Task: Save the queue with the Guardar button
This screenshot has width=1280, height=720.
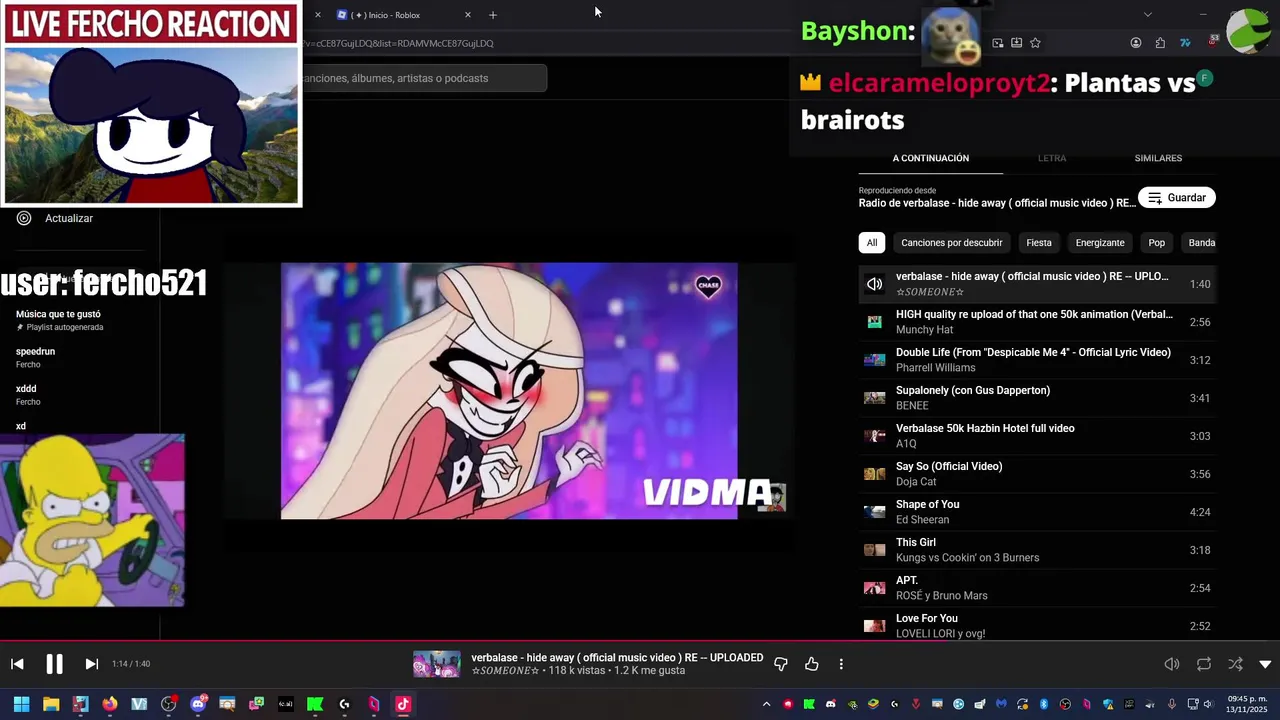Action: point(1177,198)
